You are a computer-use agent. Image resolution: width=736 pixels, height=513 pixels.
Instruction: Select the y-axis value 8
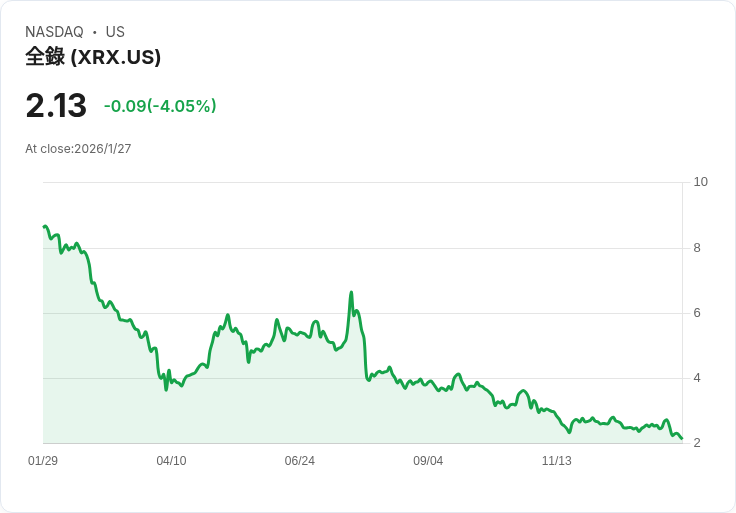(x=698, y=248)
